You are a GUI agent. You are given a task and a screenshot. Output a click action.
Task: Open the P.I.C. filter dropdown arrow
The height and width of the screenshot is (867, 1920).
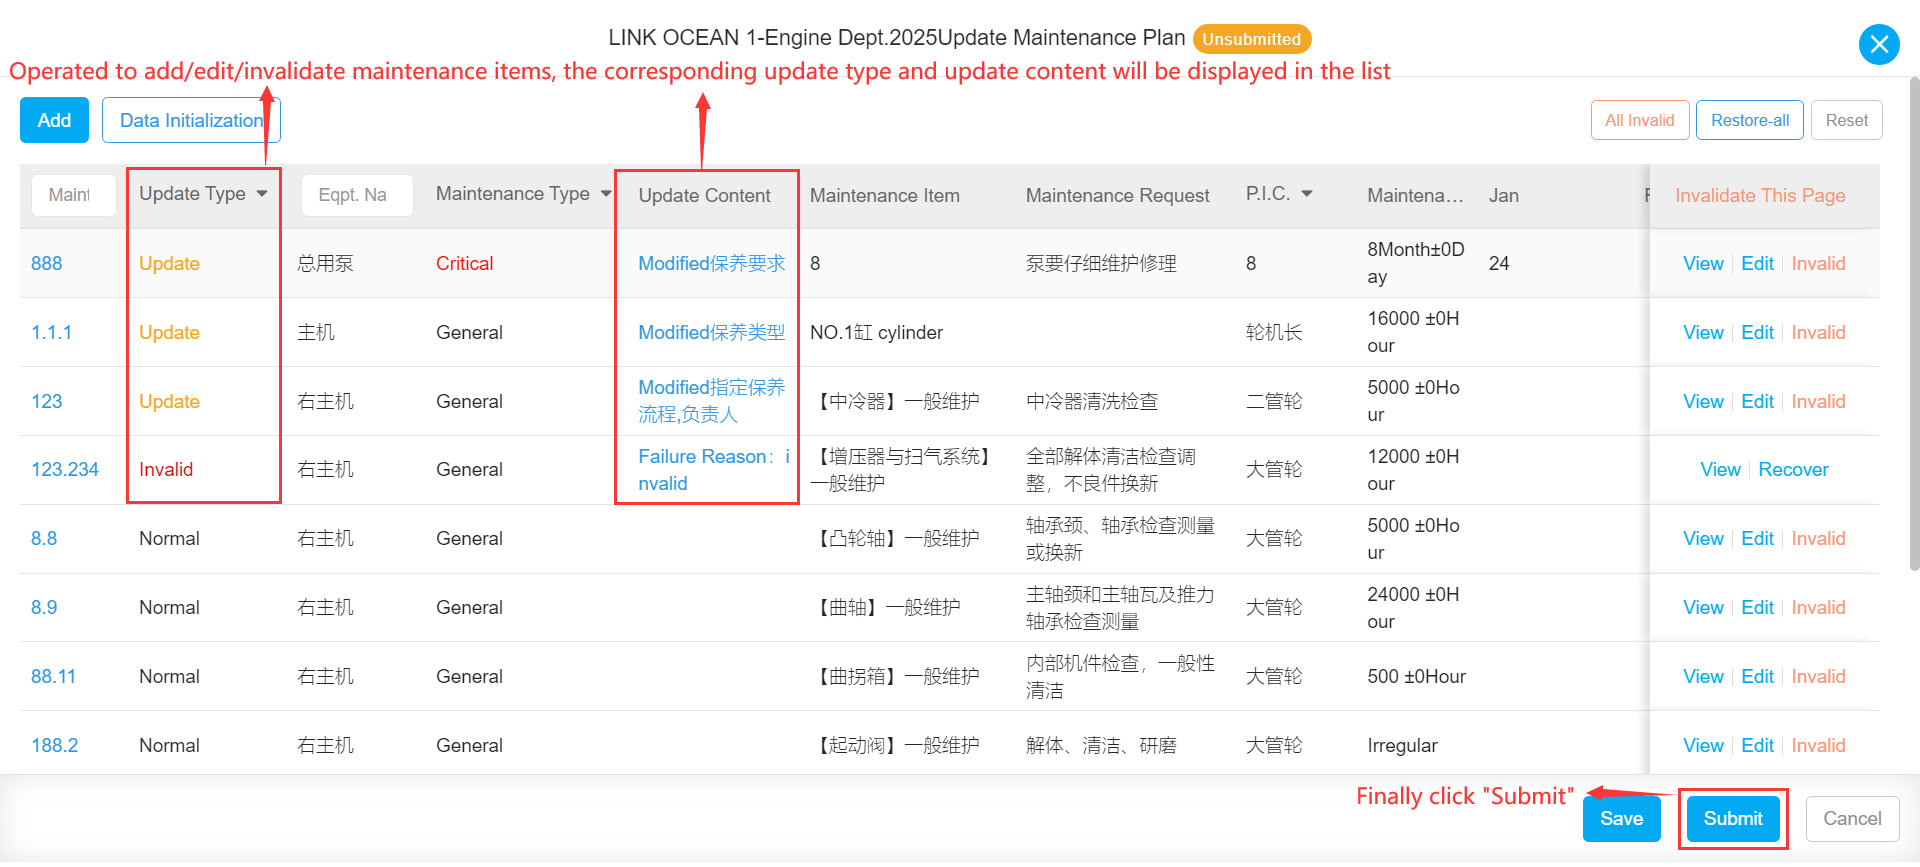click(1307, 194)
